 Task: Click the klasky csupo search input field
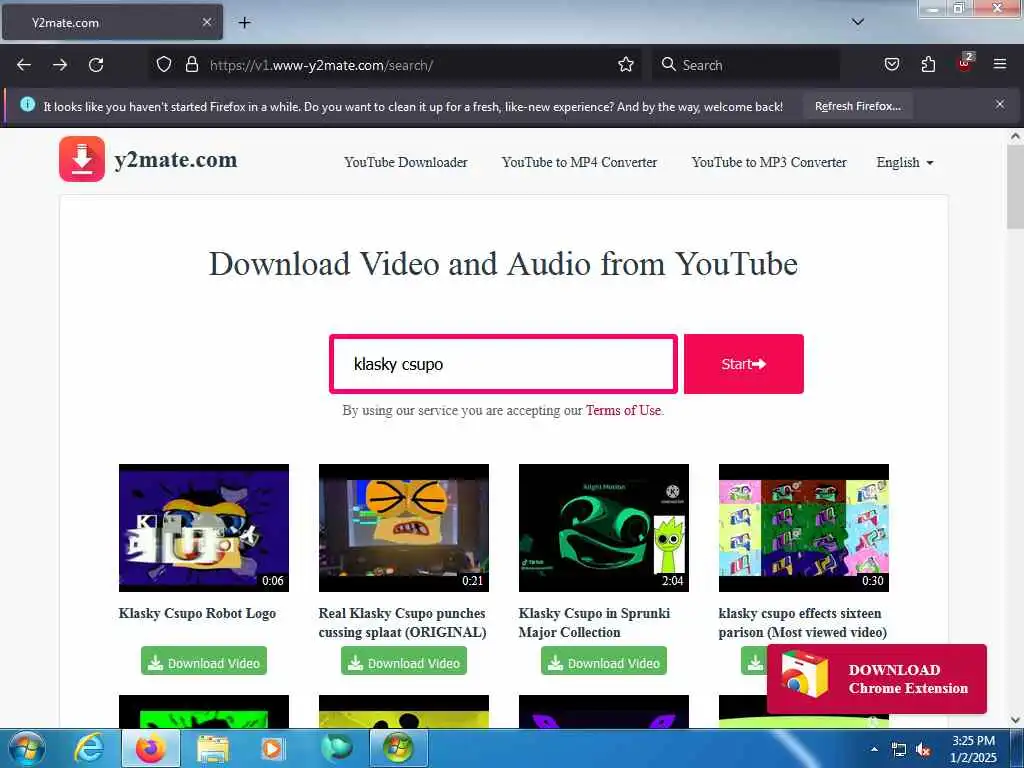(x=503, y=364)
